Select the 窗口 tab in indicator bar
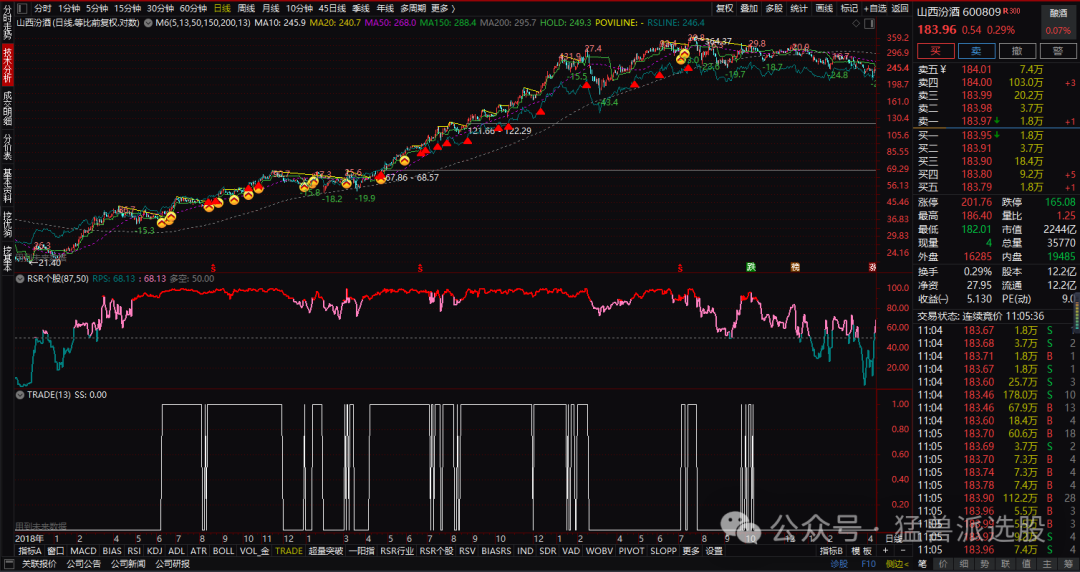The width and height of the screenshot is (1080, 572). point(56,551)
